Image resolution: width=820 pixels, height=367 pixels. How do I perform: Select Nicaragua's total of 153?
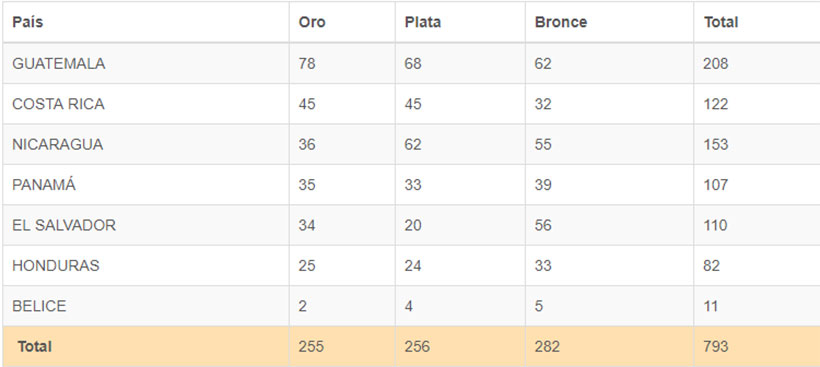(x=716, y=144)
